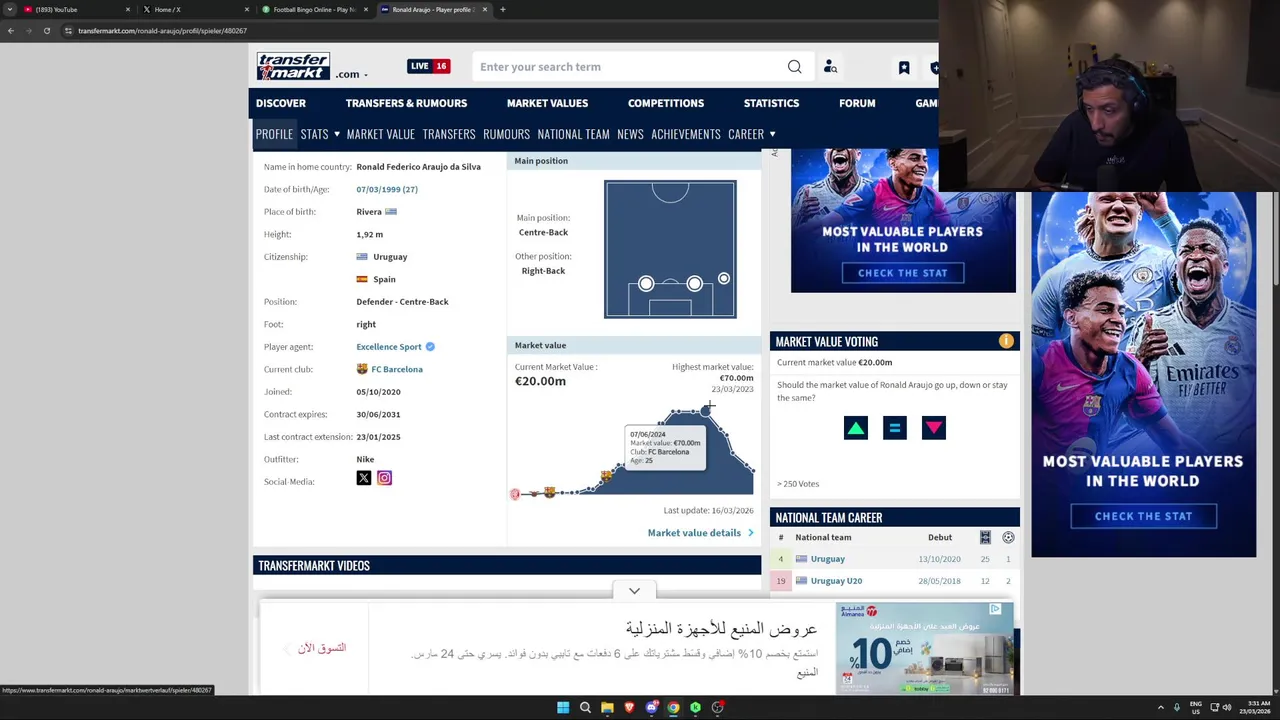
Task: Vote market value up with green arrow
Action: click(855, 428)
